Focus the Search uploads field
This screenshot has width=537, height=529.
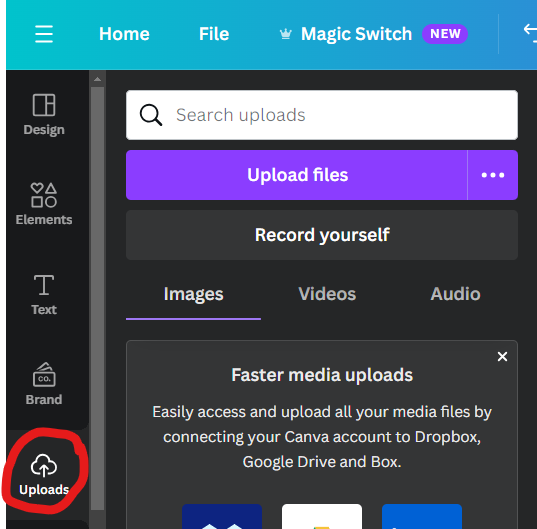click(x=322, y=115)
